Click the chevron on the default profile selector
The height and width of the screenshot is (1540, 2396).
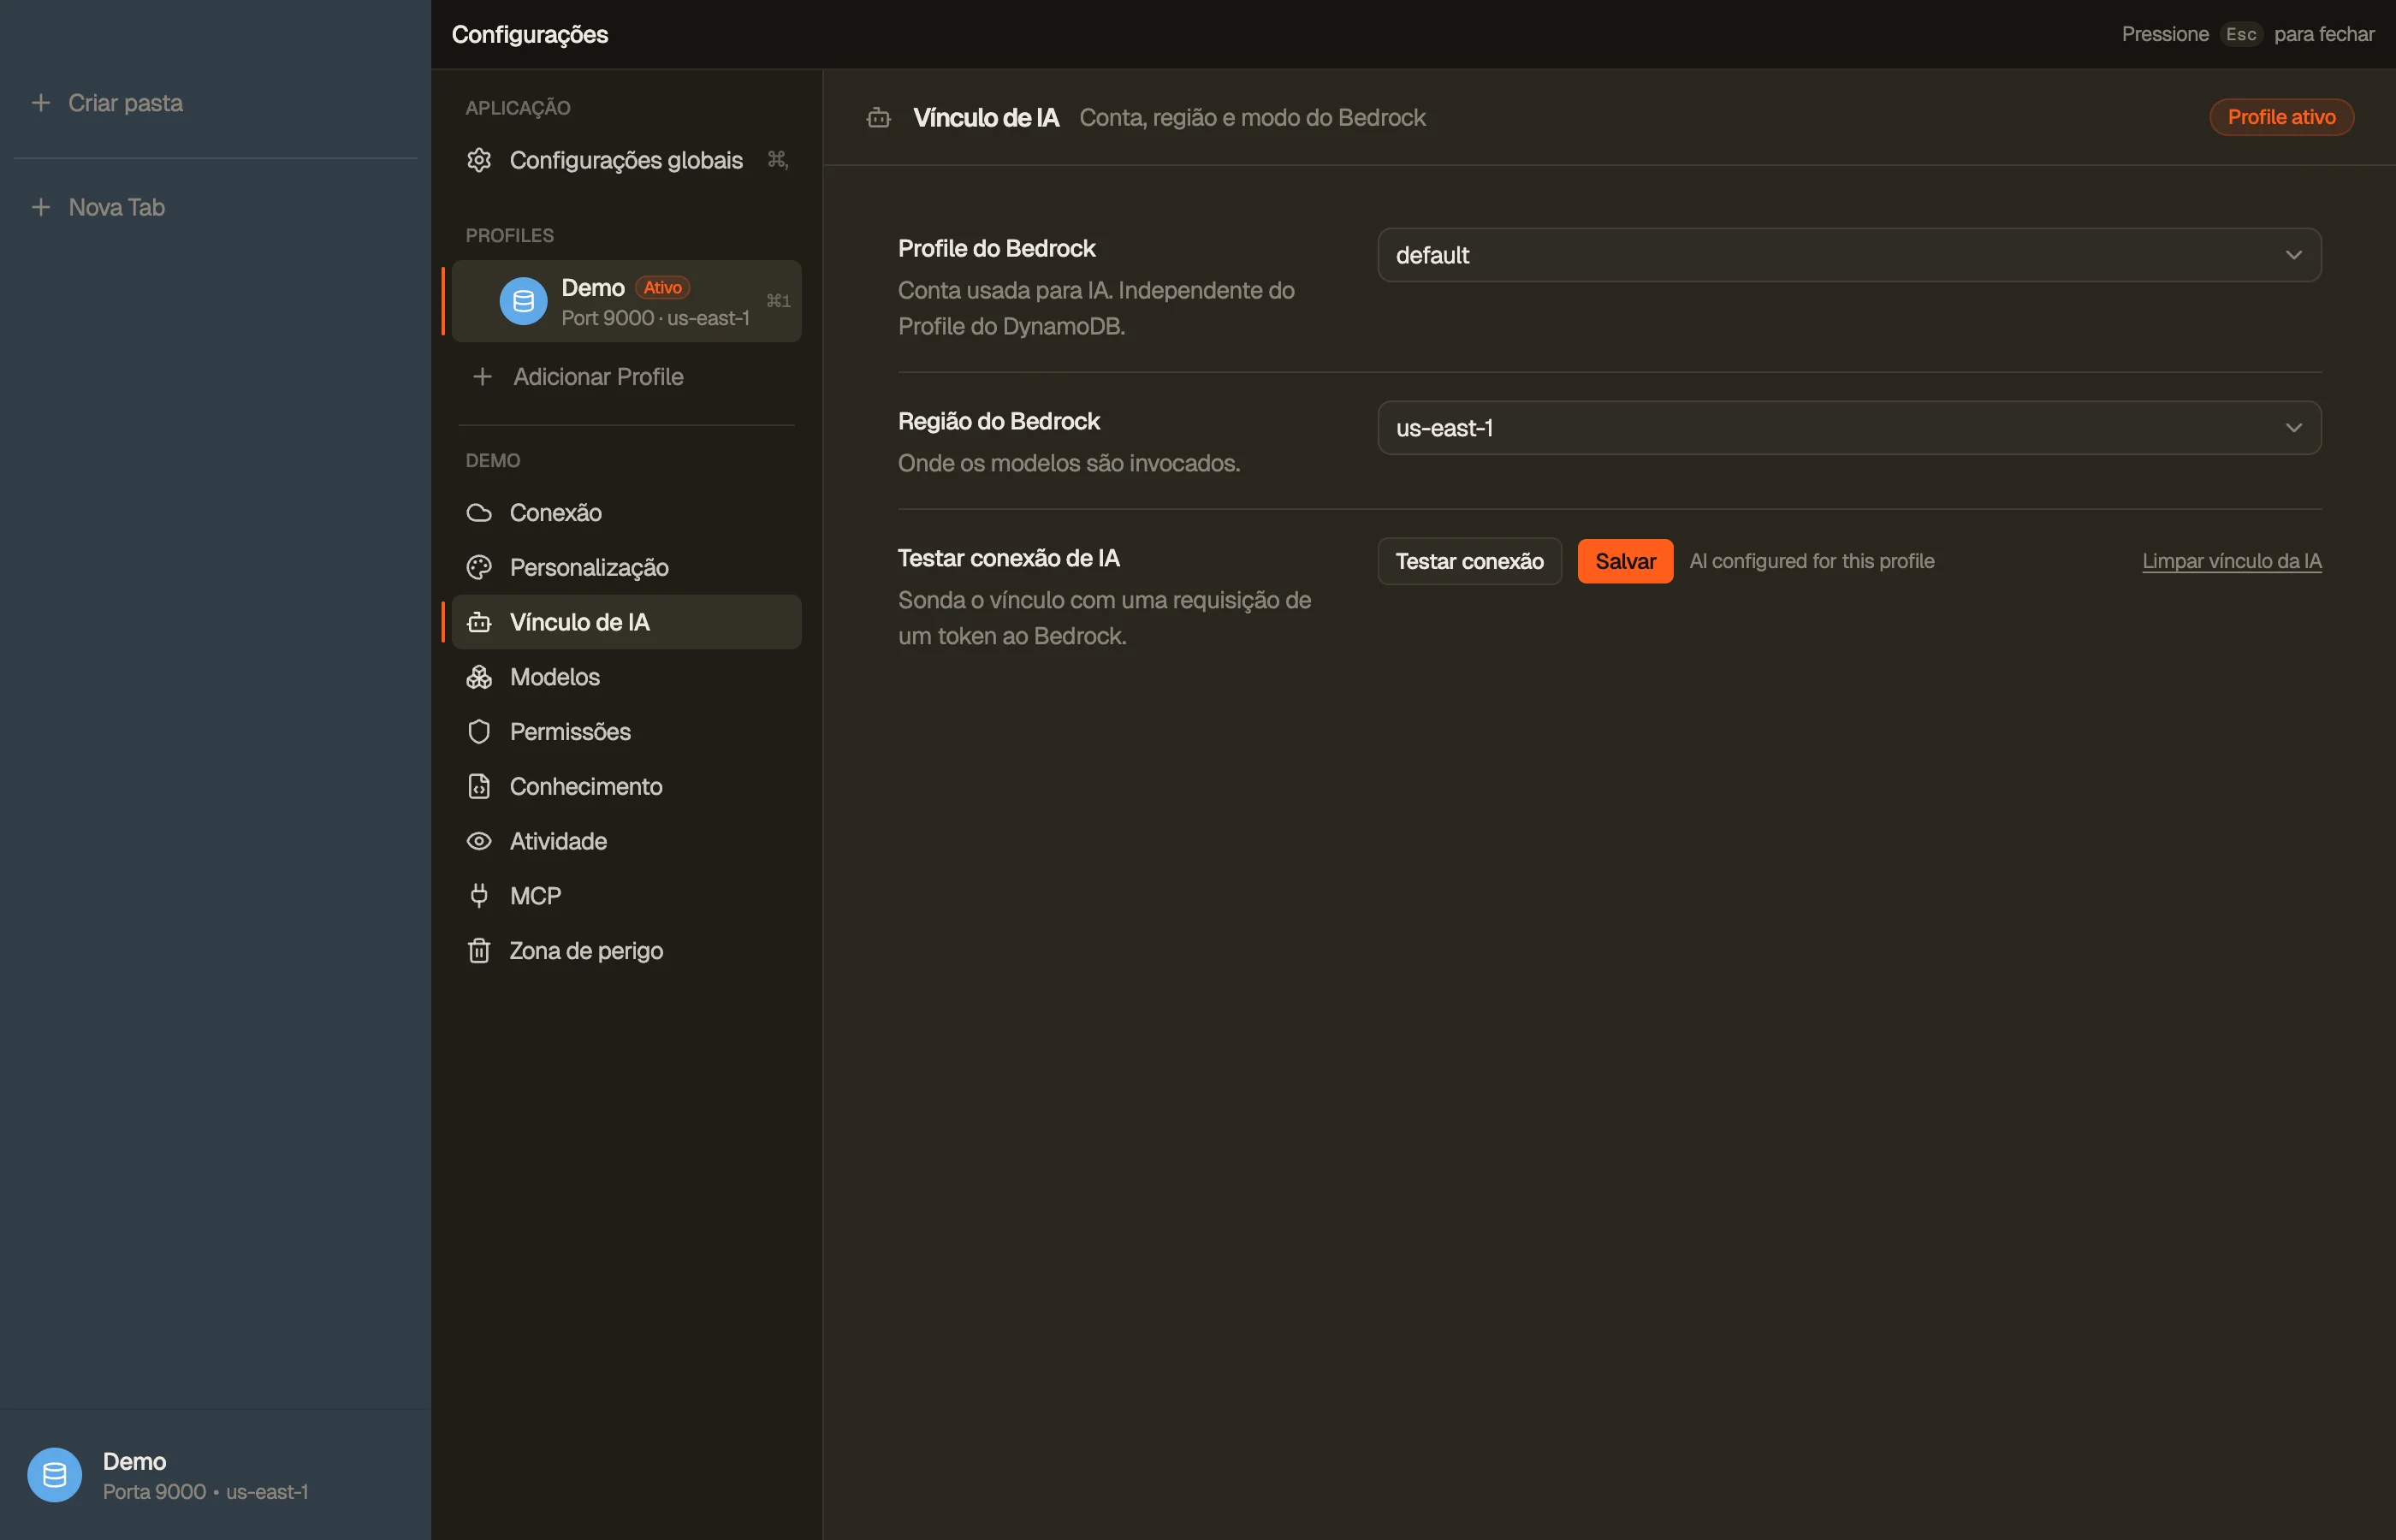pyautogui.click(x=2294, y=255)
